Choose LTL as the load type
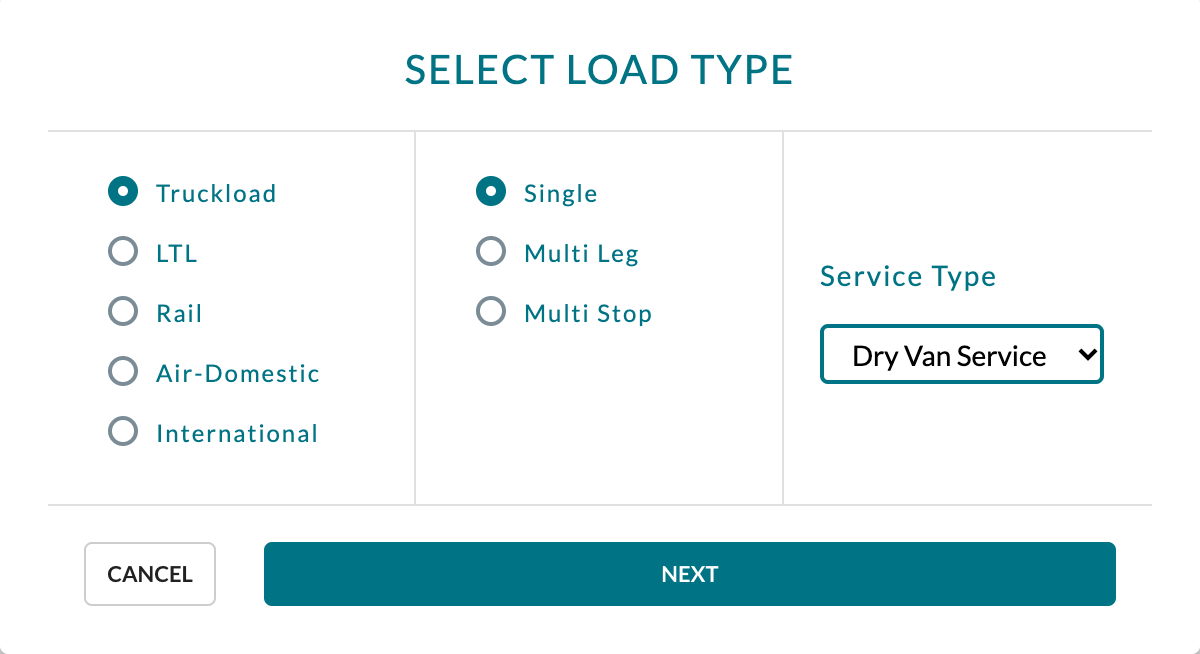The width and height of the screenshot is (1200, 654). click(122, 251)
